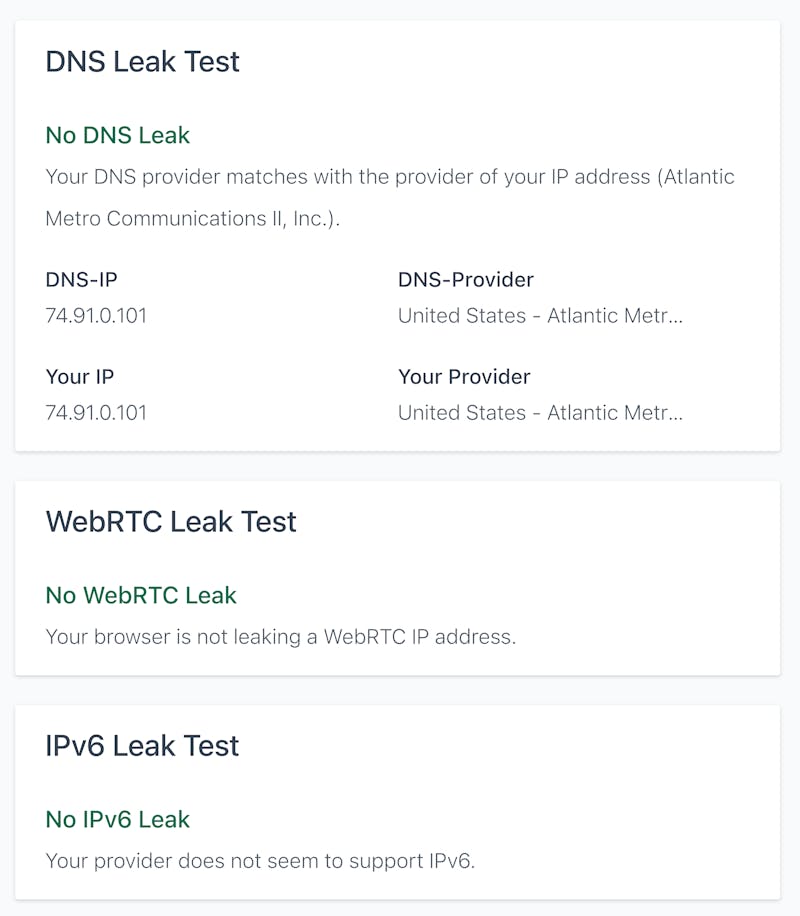Click the provider IPv6 support message
800x916 pixels.
click(260, 860)
